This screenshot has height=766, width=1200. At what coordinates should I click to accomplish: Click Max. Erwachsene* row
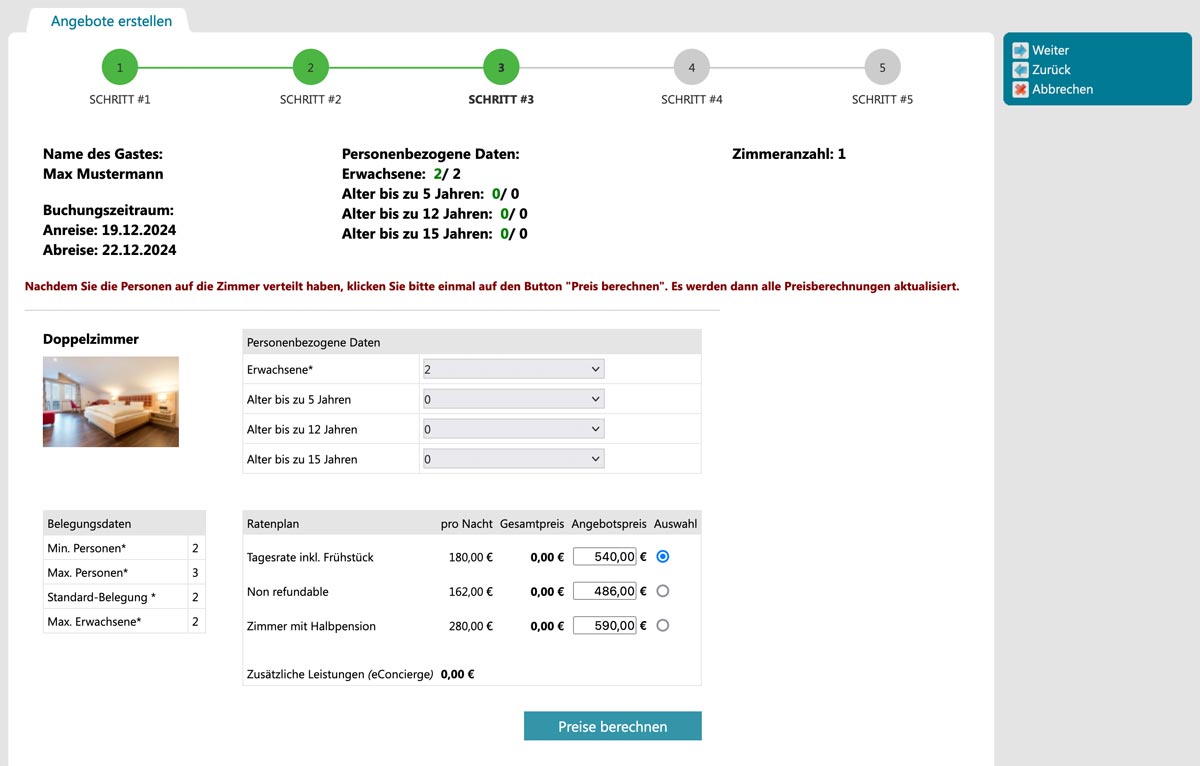tap(124, 622)
